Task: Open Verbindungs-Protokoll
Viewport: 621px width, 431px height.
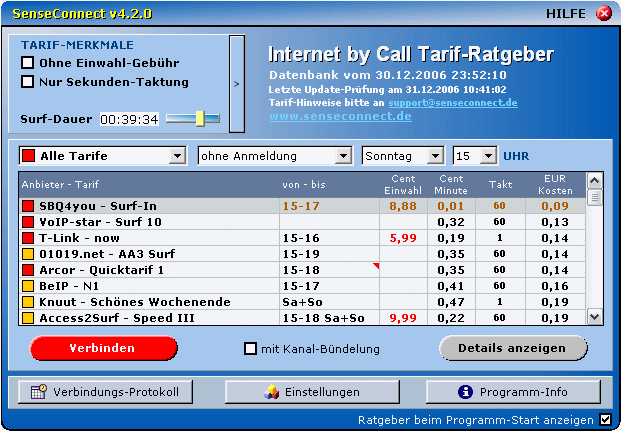Action: point(105,392)
